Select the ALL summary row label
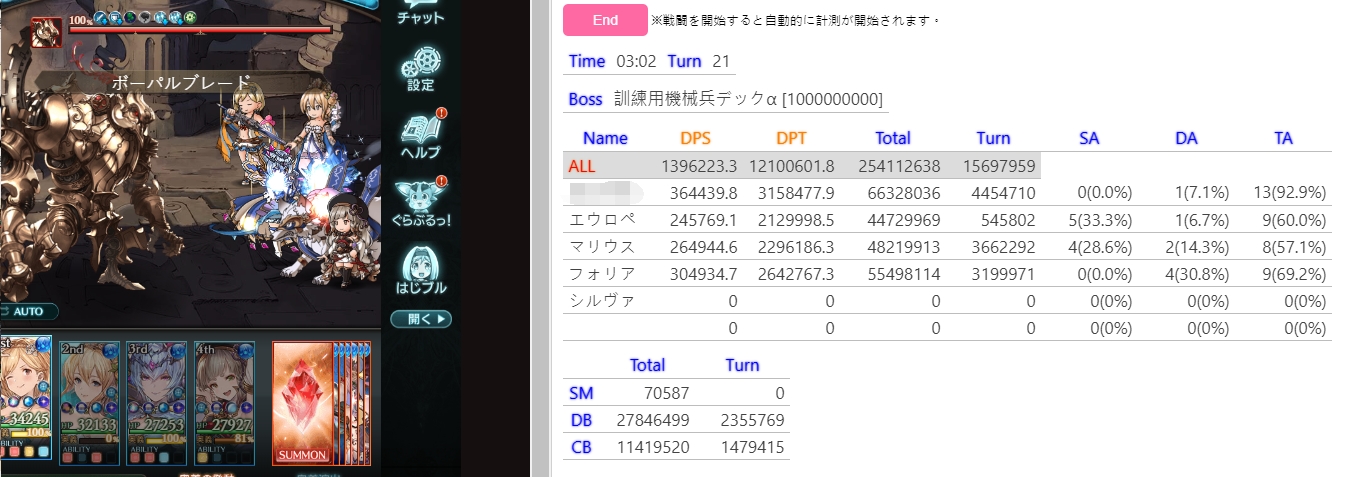This screenshot has height=477, width=1345. click(x=581, y=166)
